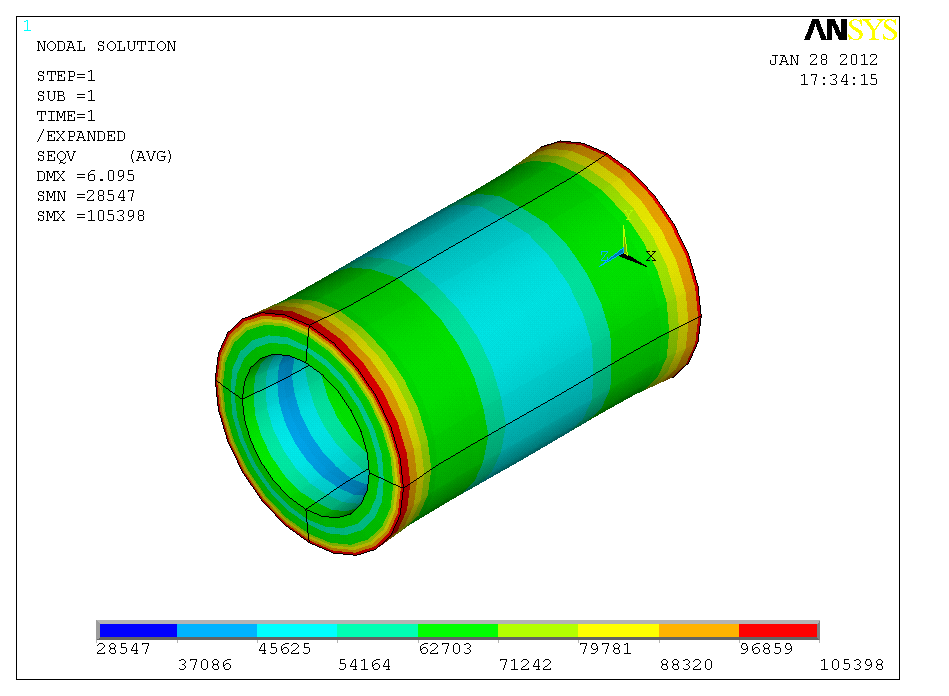Click legend value 96859

pos(766,649)
